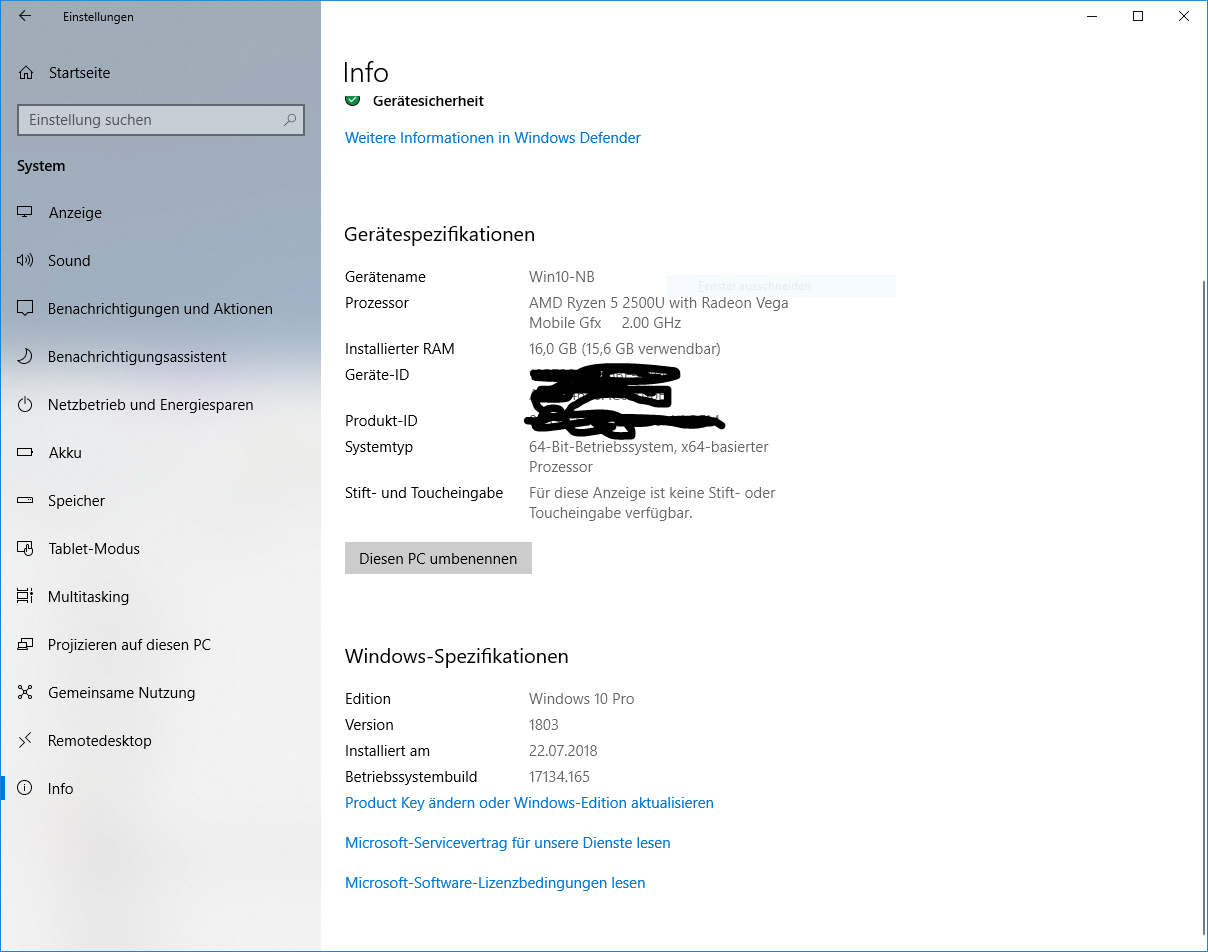Viewport: 1208px width, 952px height.
Task: Click the Benachrichtigungen und Aktionen icon
Action: click(x=26, y=308)
